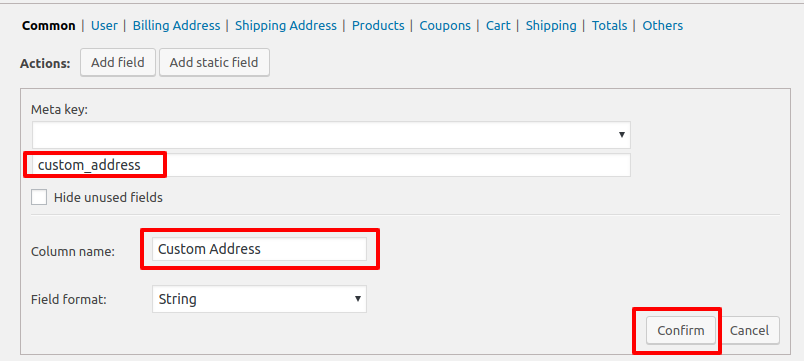Screen dimensions: 804x361
Task: Open the Totals tab
Action: (609, 26)
